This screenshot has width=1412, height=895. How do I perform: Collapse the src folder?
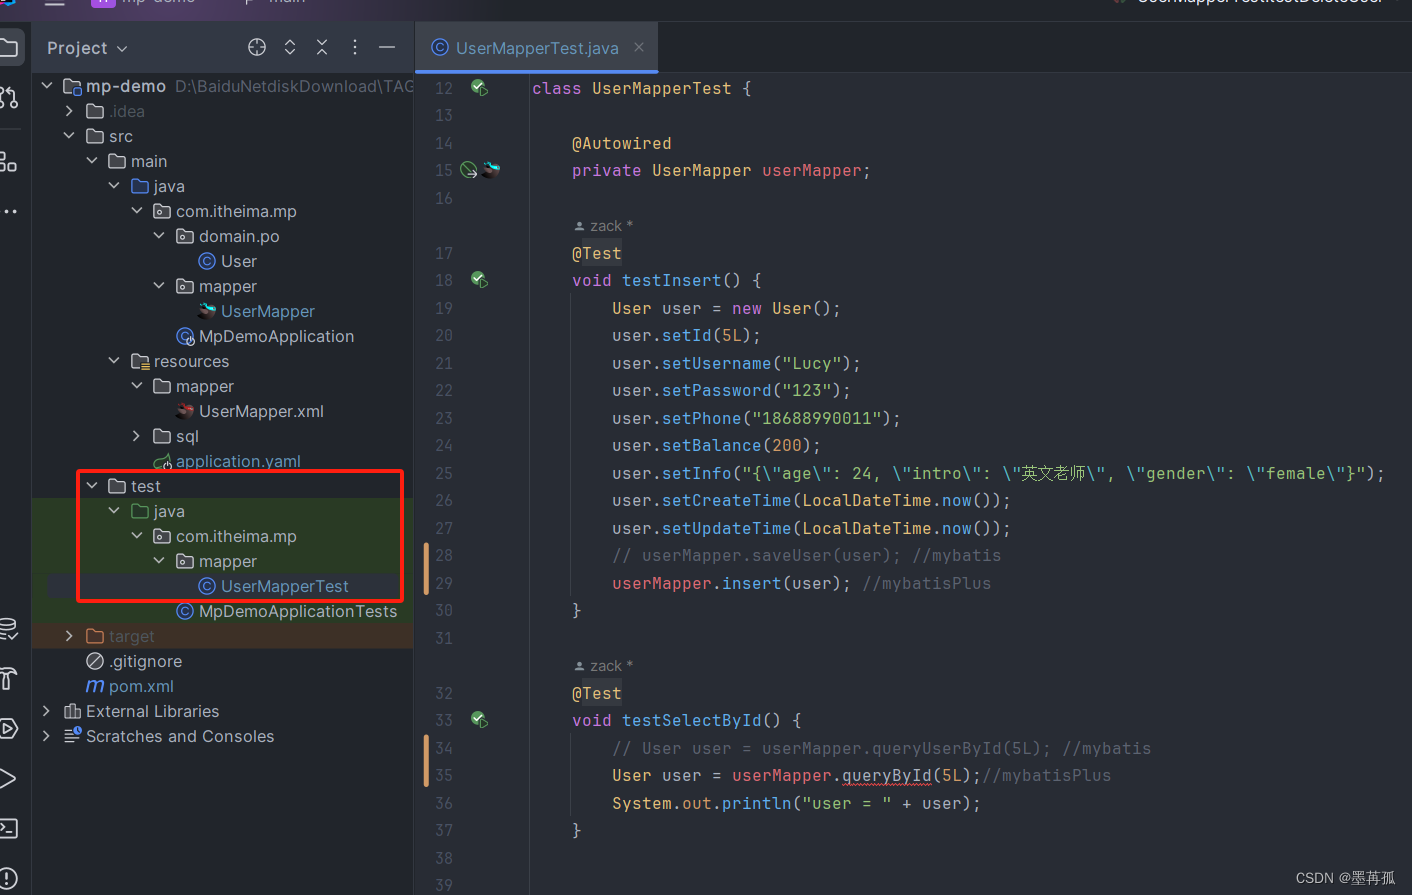[x=69, y=136]
